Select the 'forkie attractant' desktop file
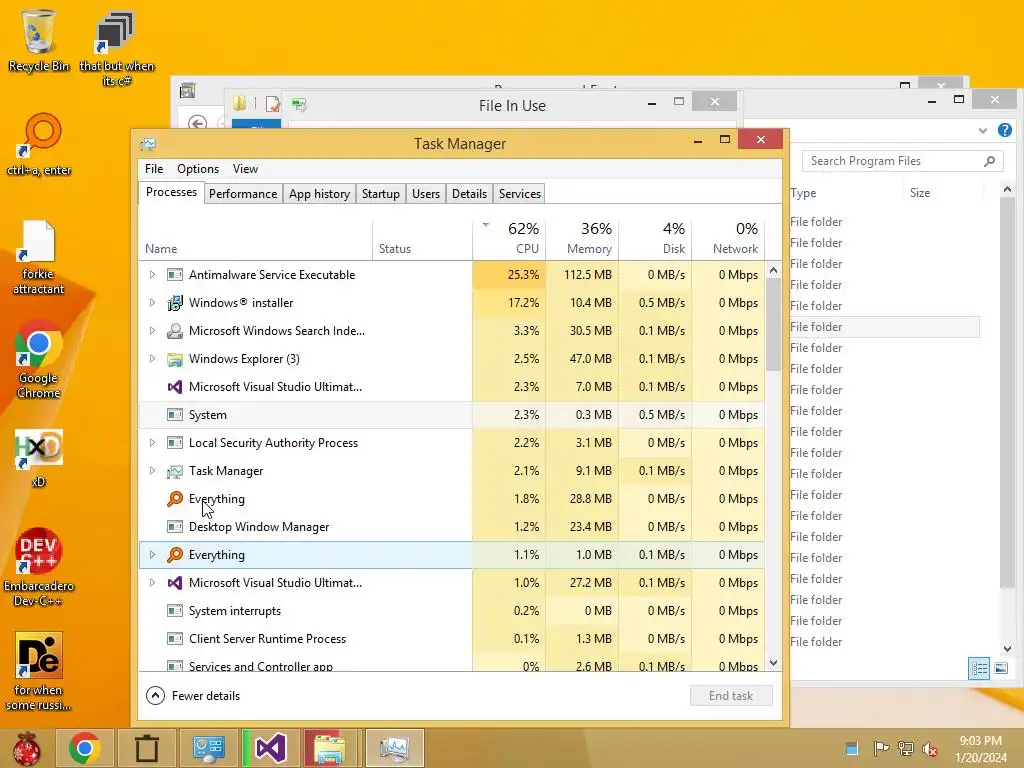 (39, 257)
